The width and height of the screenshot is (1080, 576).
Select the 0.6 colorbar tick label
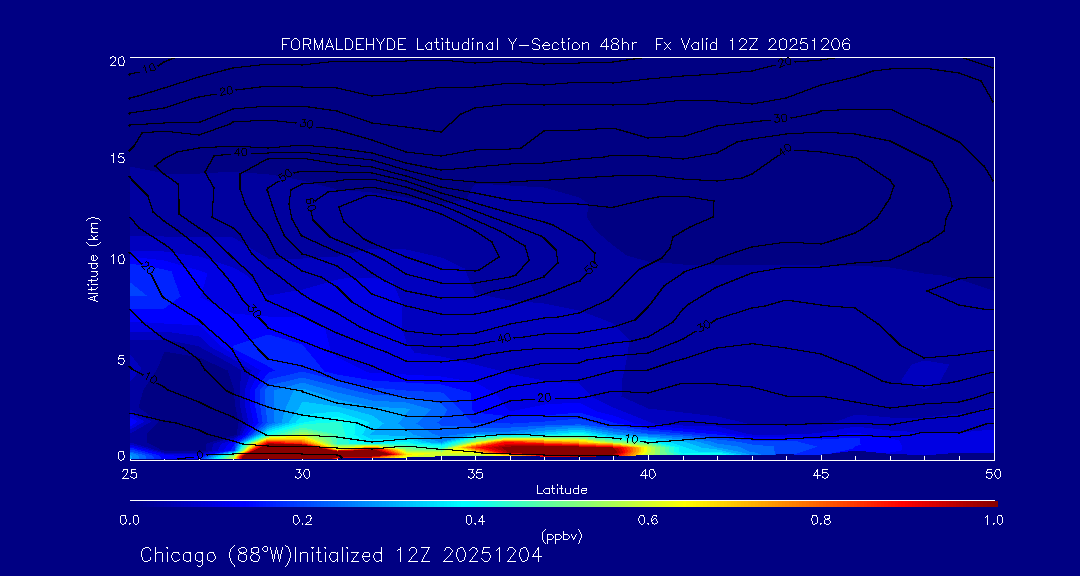(648, 520)
